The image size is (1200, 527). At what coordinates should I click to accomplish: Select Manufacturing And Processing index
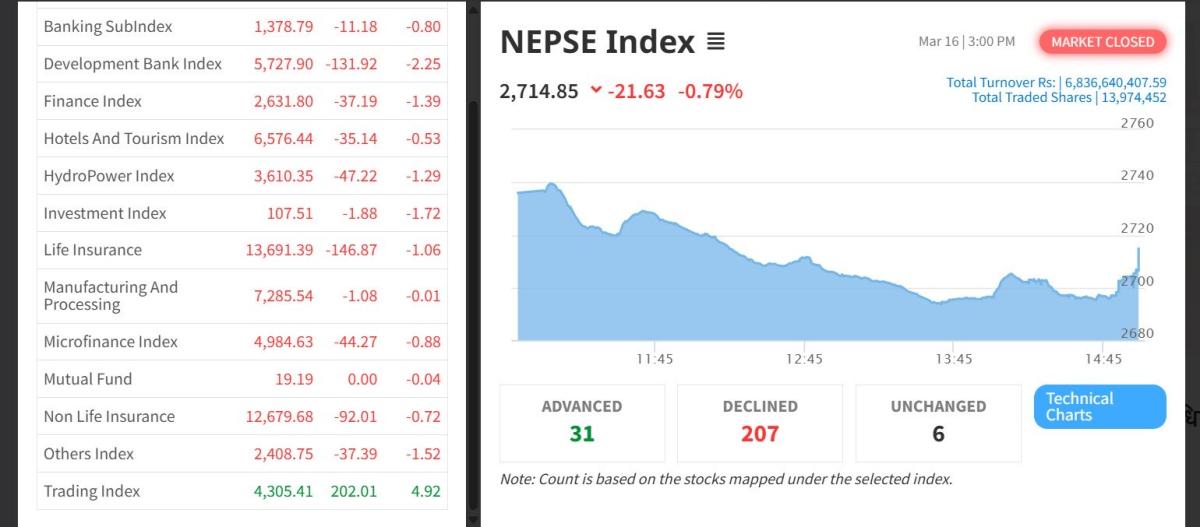click(111, 296)
